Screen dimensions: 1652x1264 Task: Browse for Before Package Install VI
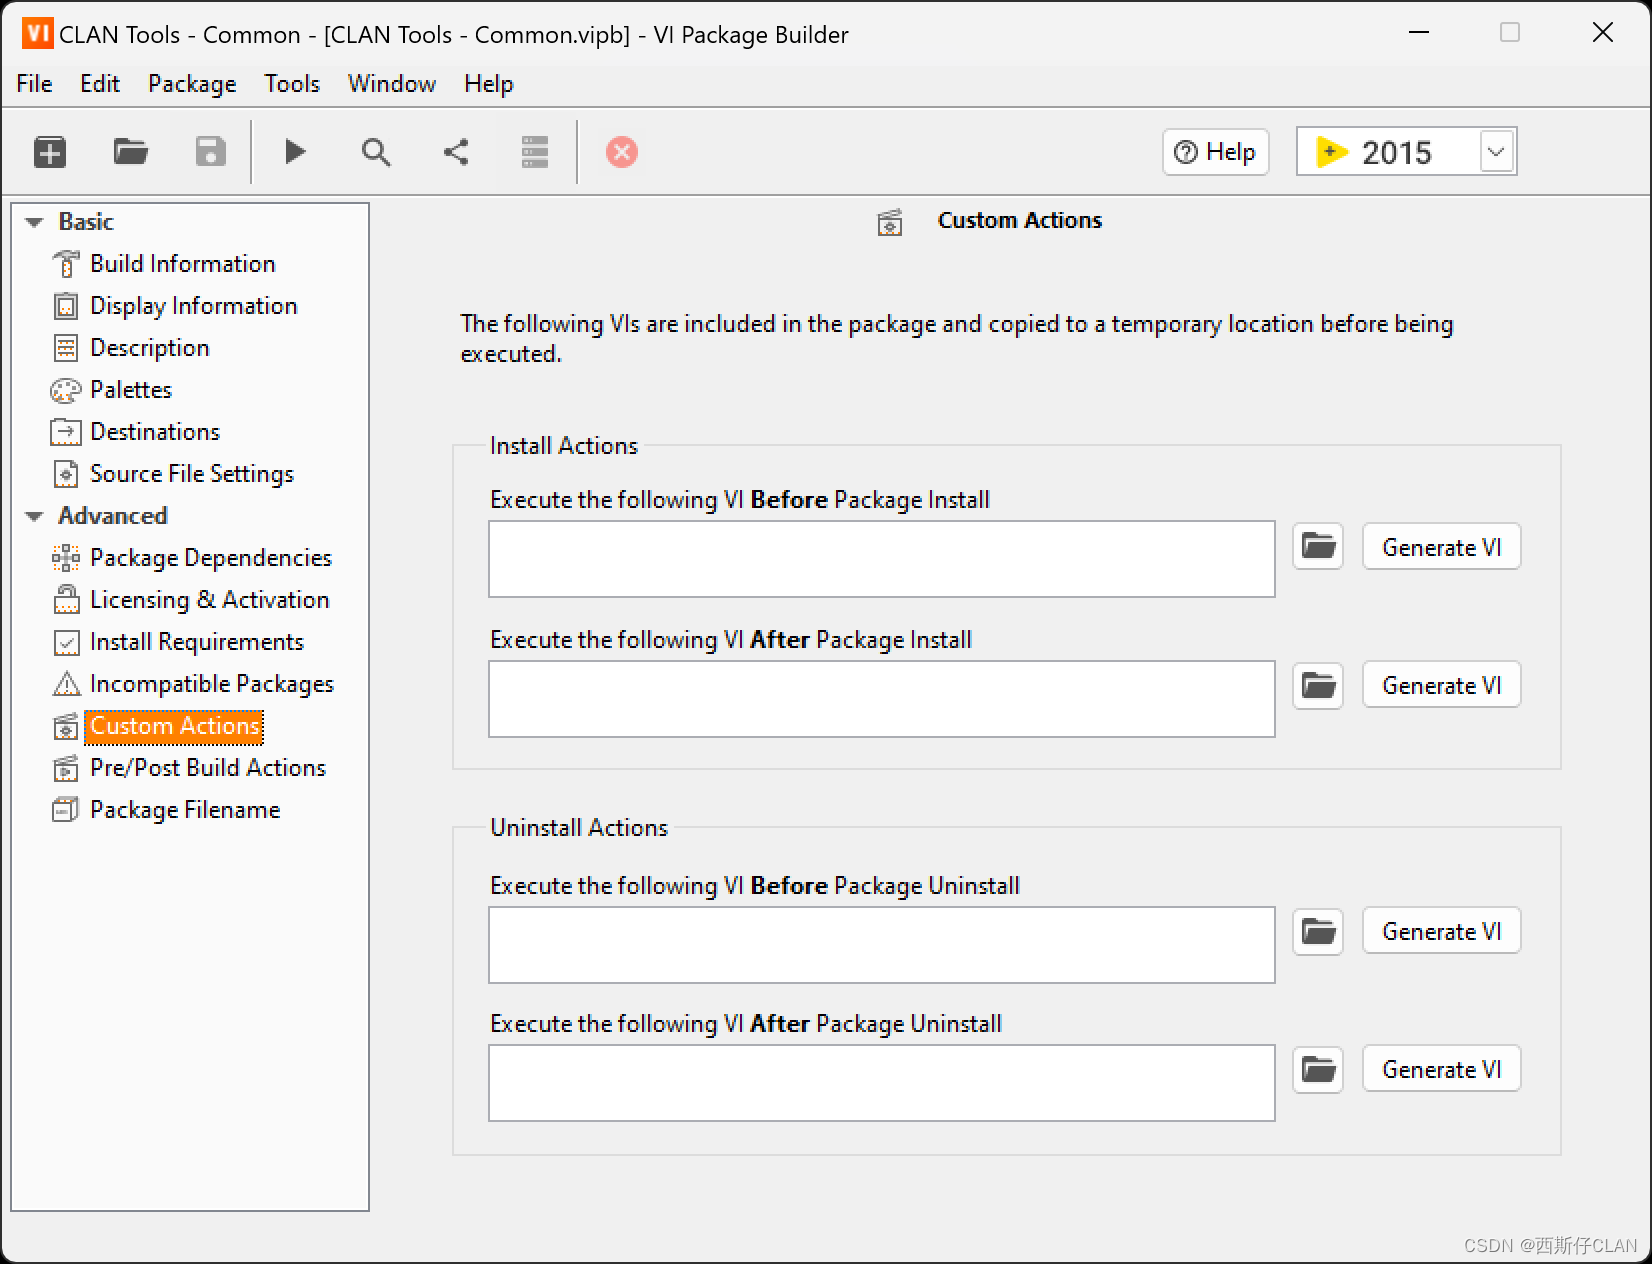pos(1318,546)
